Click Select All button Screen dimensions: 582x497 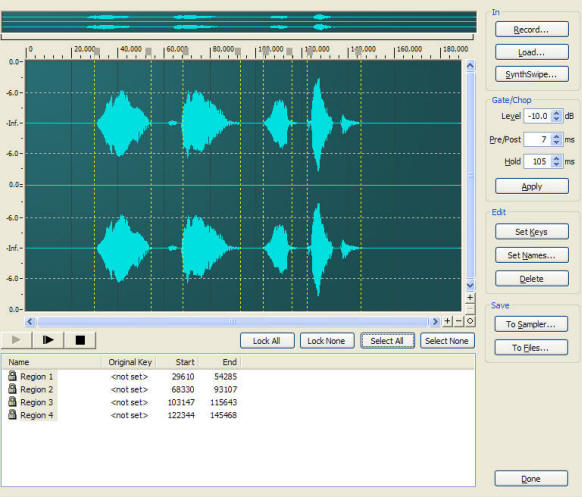[387, 341]
